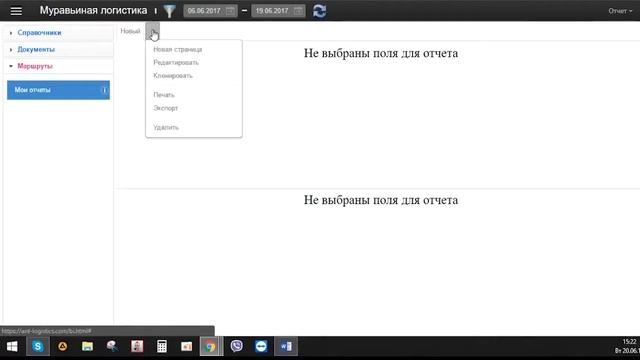
Task: Switch to Chrome in taskbar
Action: pos(211,347)
